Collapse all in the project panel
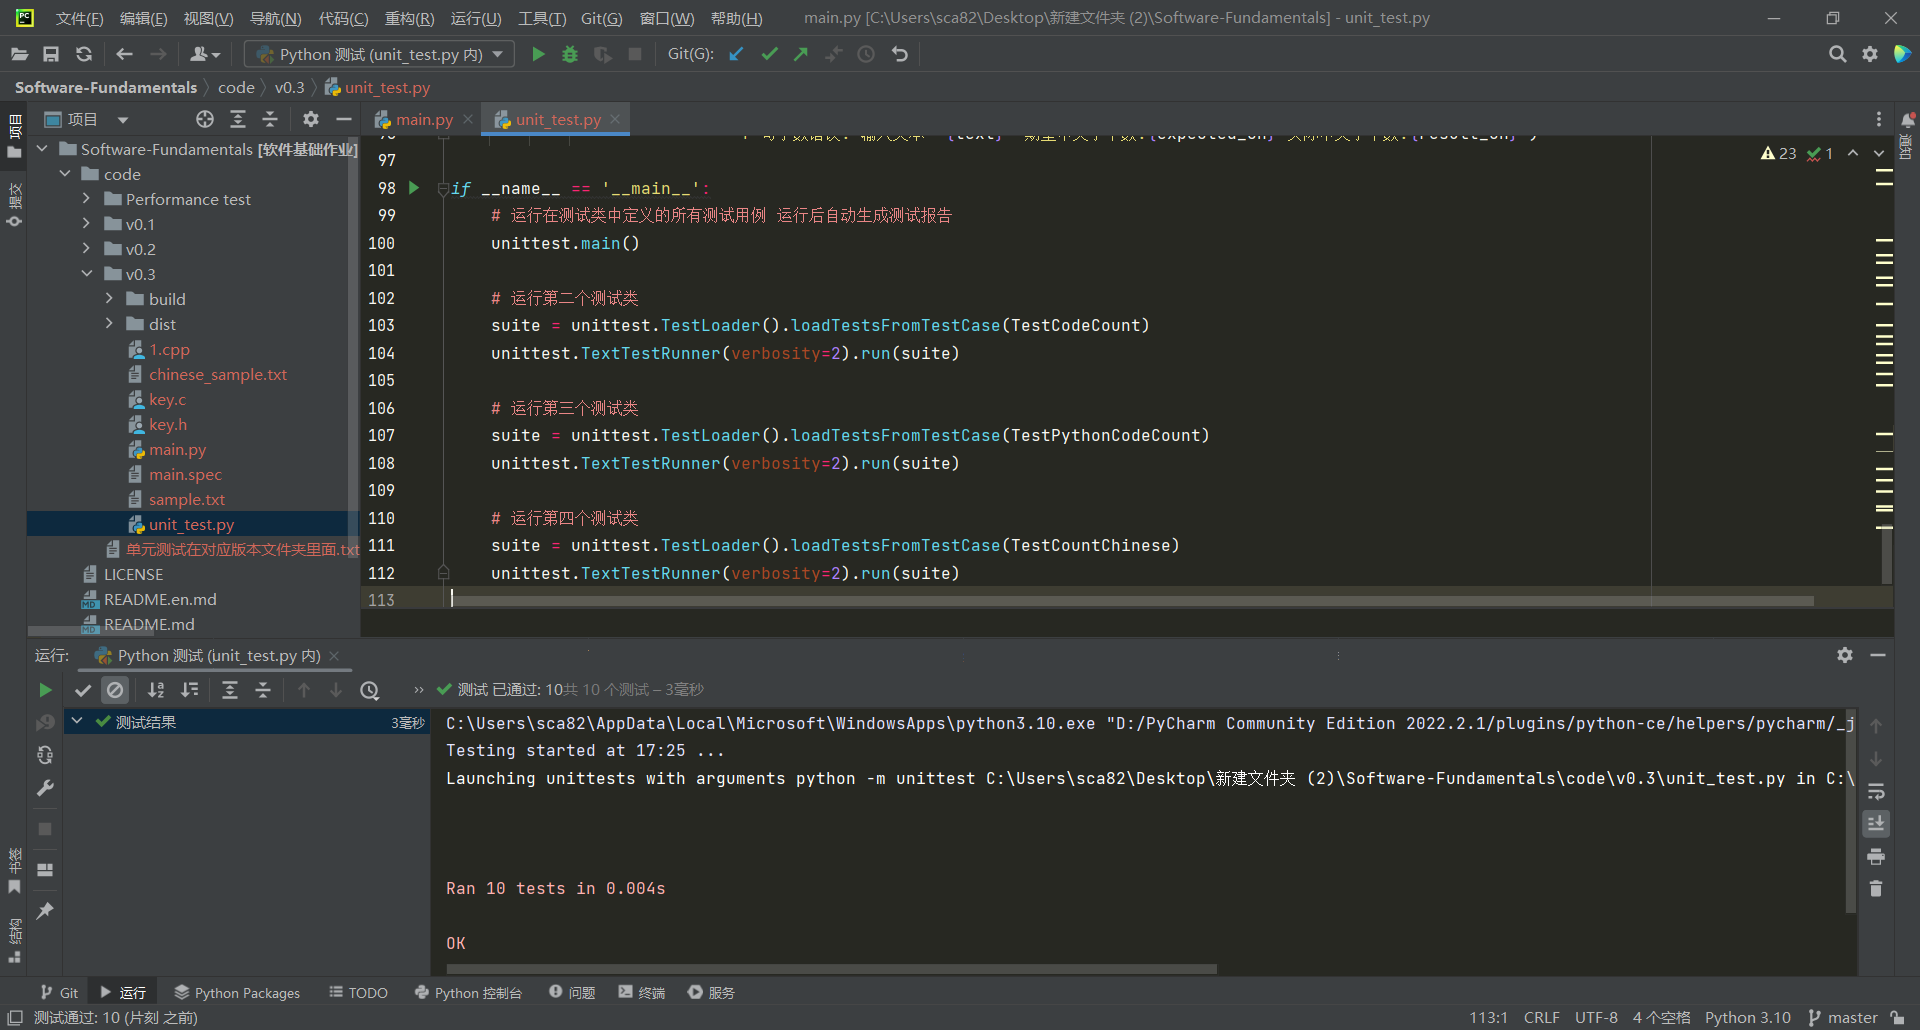The height and width of the screenshot is (1030, 1920). (270, 119)
